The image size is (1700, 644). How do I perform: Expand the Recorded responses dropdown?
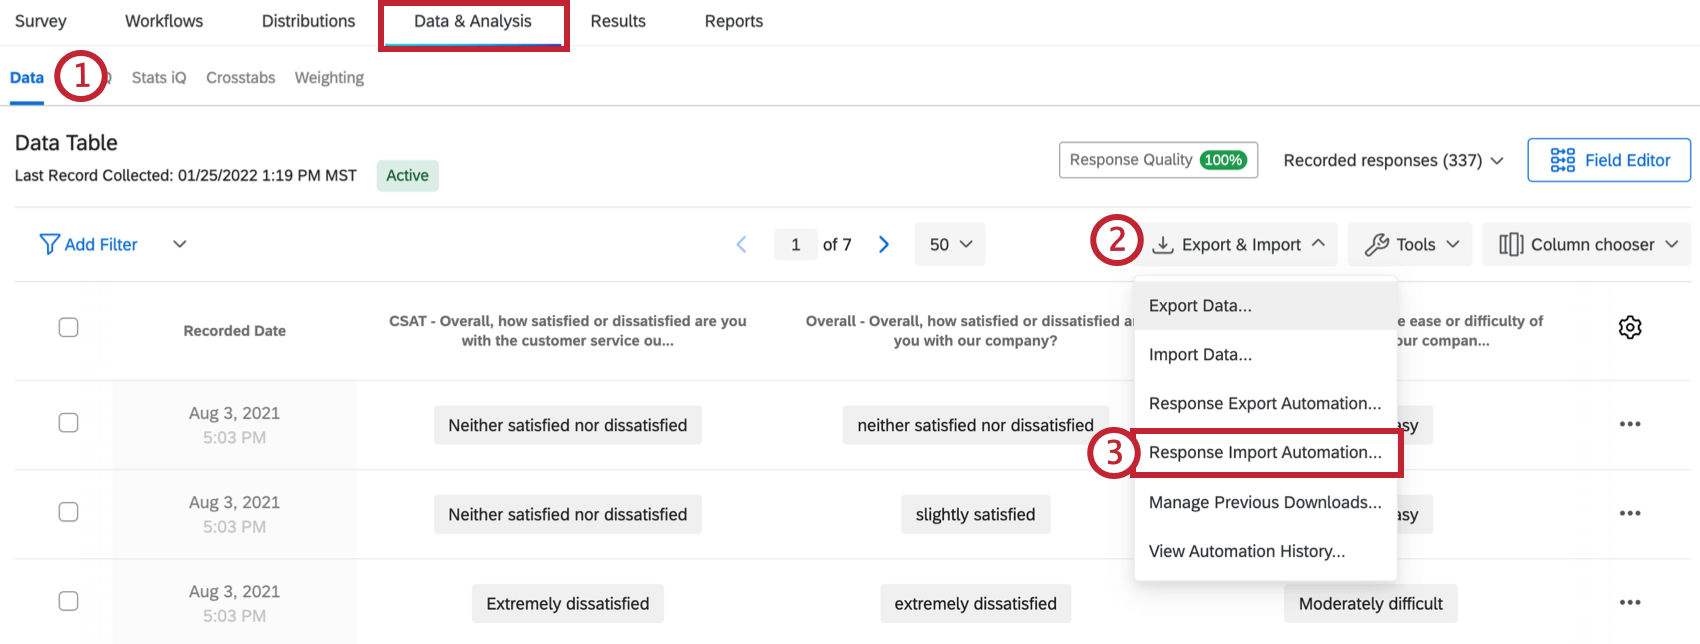(x=1393, y=160)
